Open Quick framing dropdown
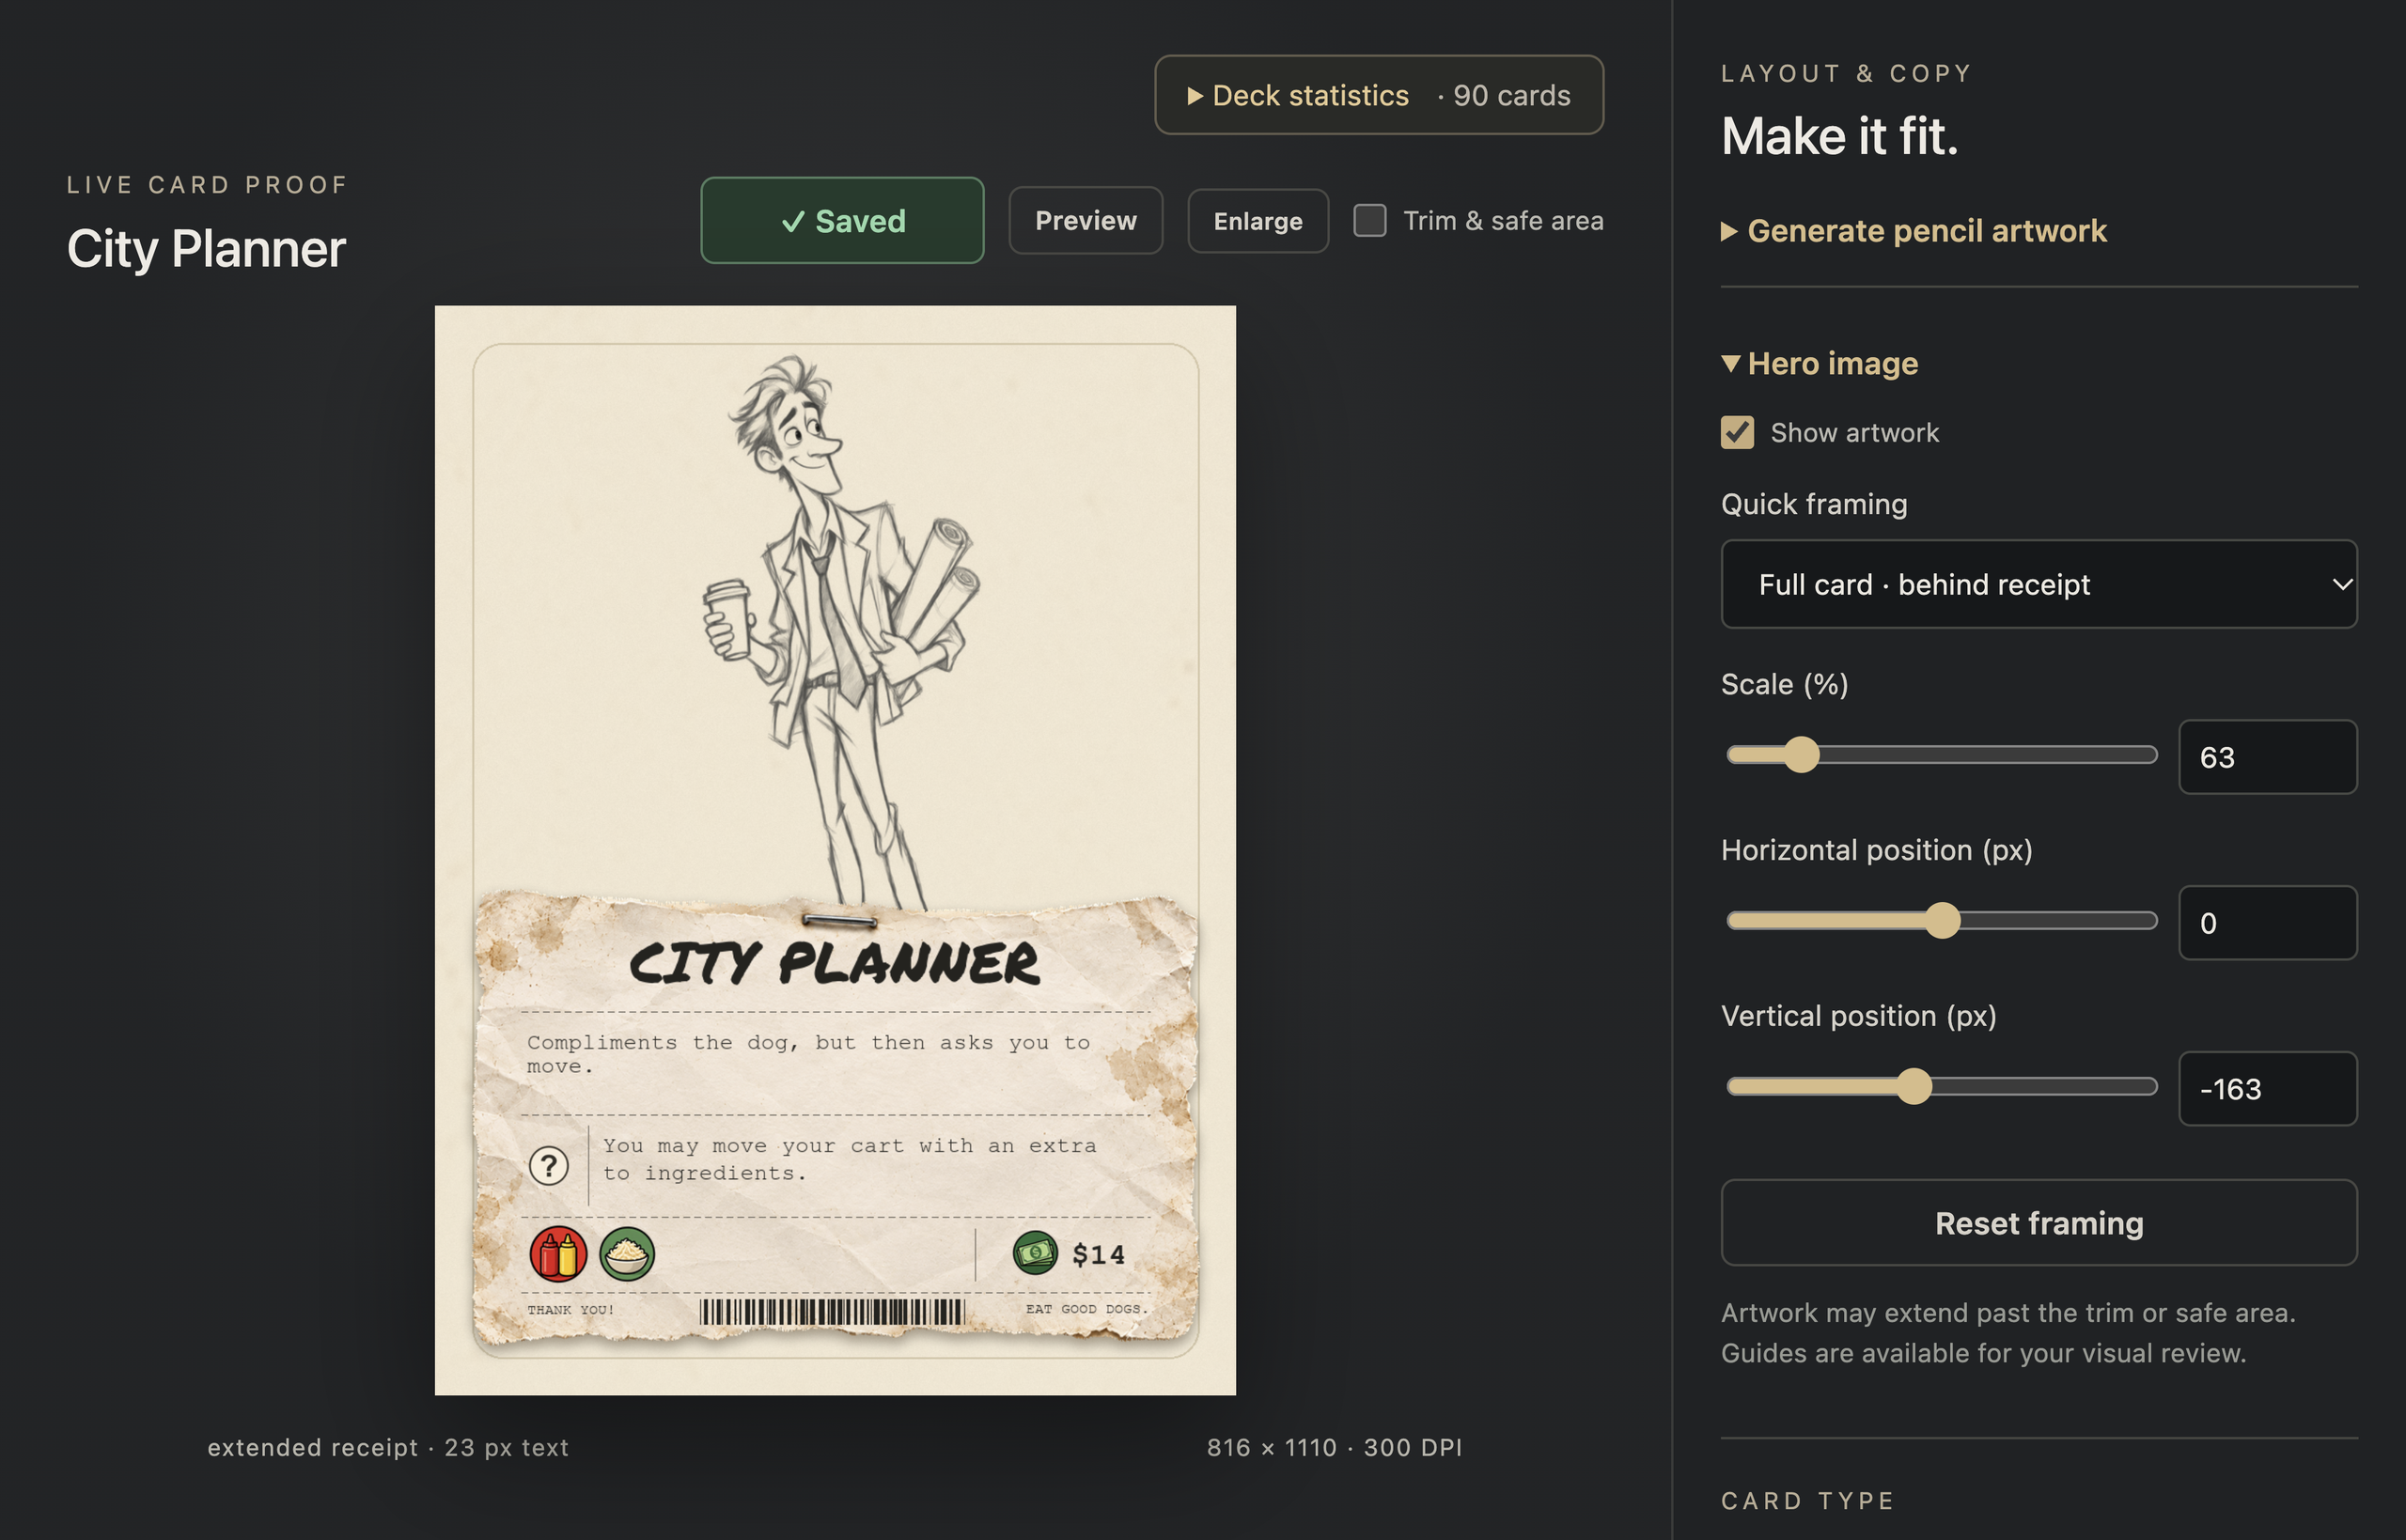The height and width of the screenshot is (1540, 2406). coord(2039,584)
